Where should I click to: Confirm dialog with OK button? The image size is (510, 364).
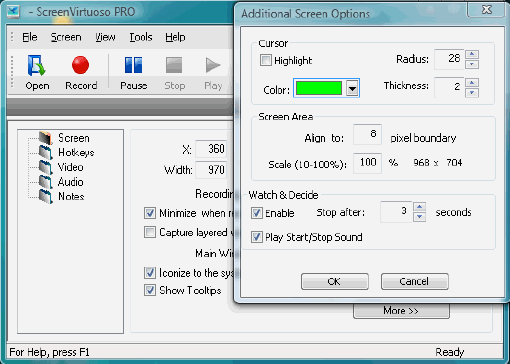click(x=335, y=282)
